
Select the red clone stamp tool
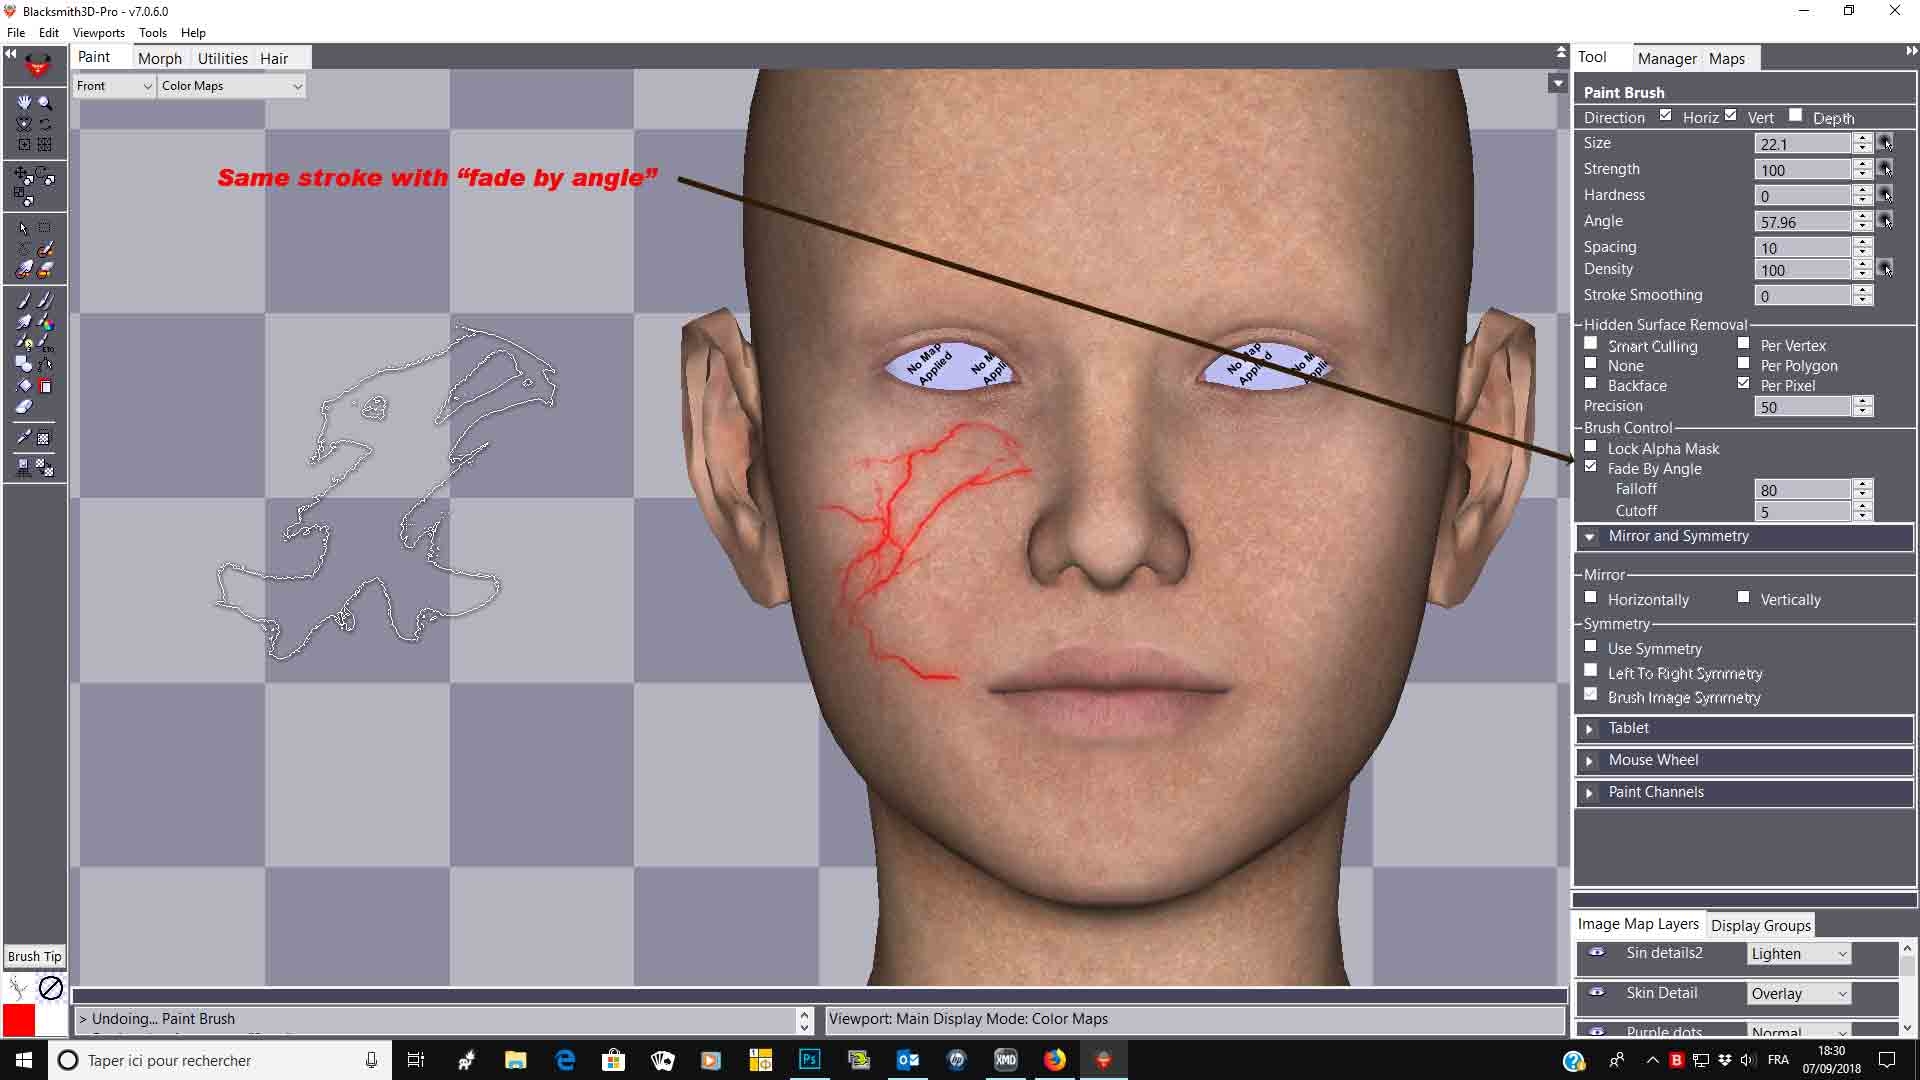click(45, 386)
